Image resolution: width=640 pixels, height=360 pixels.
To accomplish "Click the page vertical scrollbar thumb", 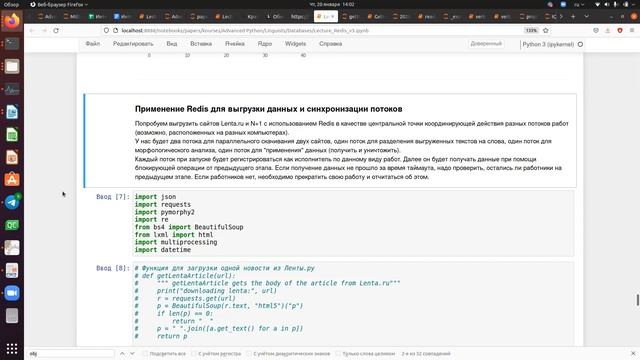I will pyautogui.click(x=638, y=300).
